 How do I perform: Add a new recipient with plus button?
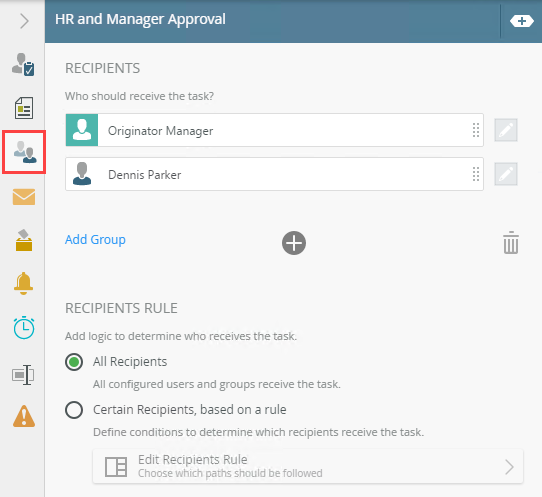tap(294, 243)
